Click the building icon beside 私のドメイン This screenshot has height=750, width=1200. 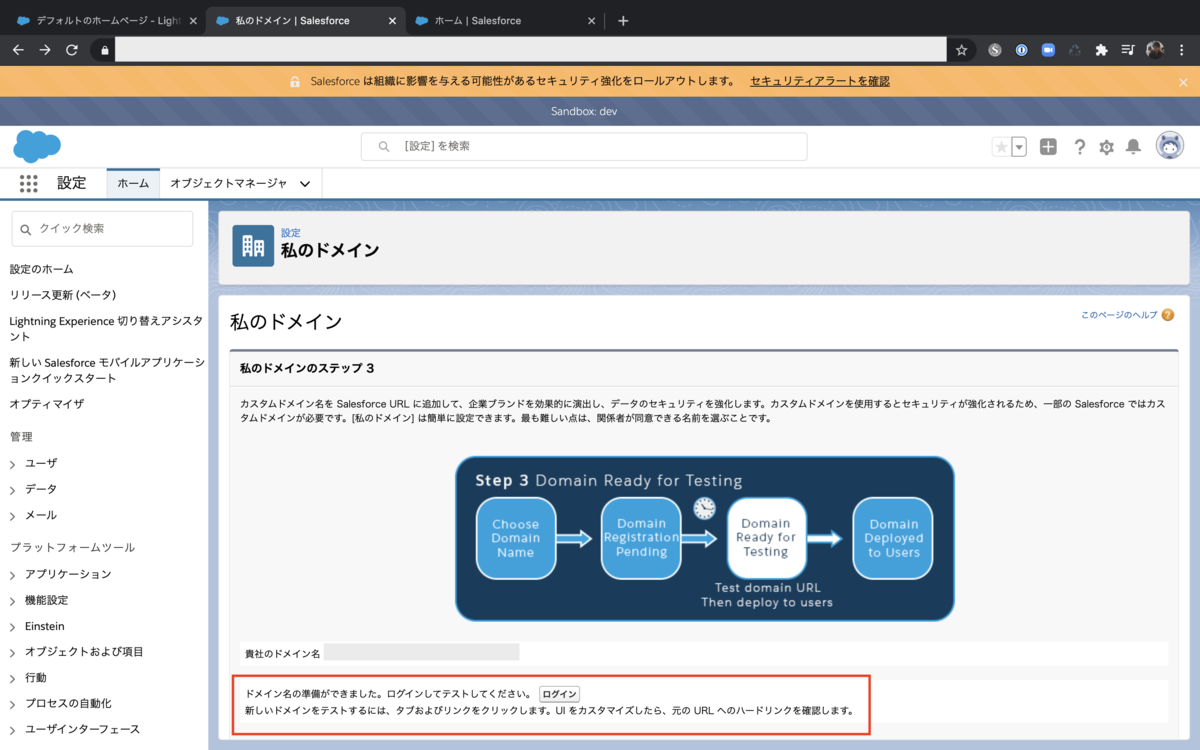[253, 246]
